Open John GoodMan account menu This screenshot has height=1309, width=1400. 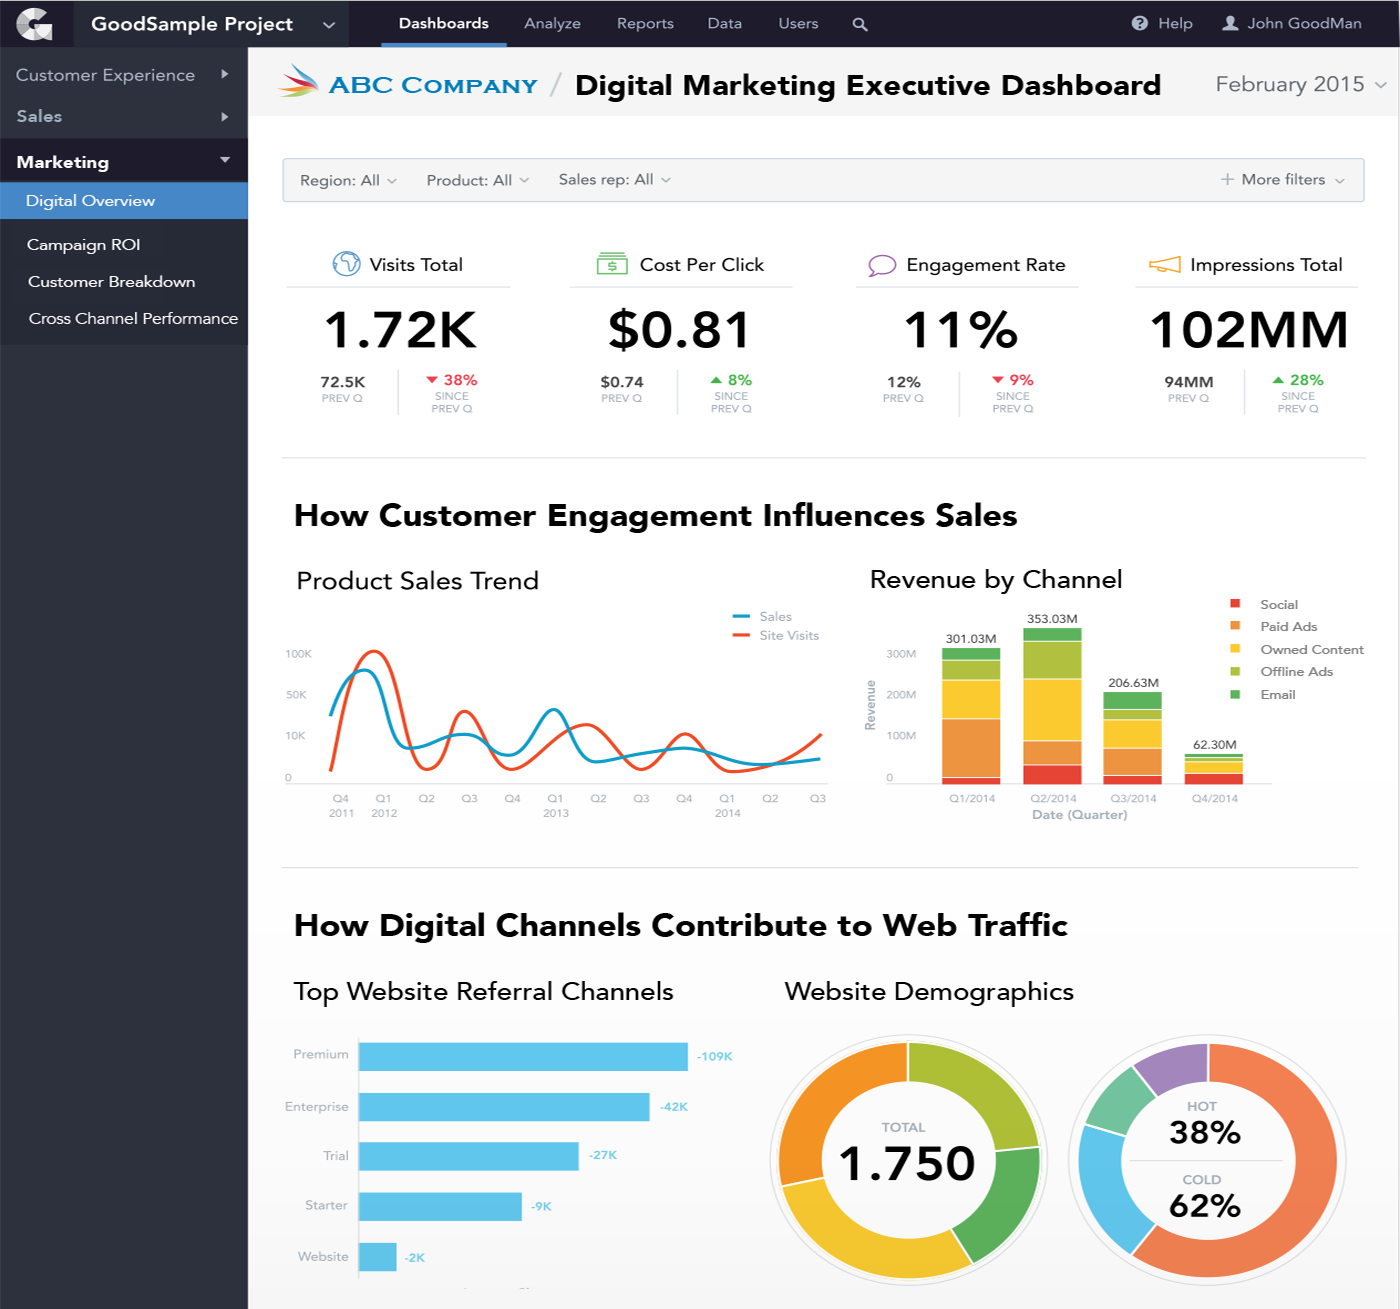[x=1292, y=23]
